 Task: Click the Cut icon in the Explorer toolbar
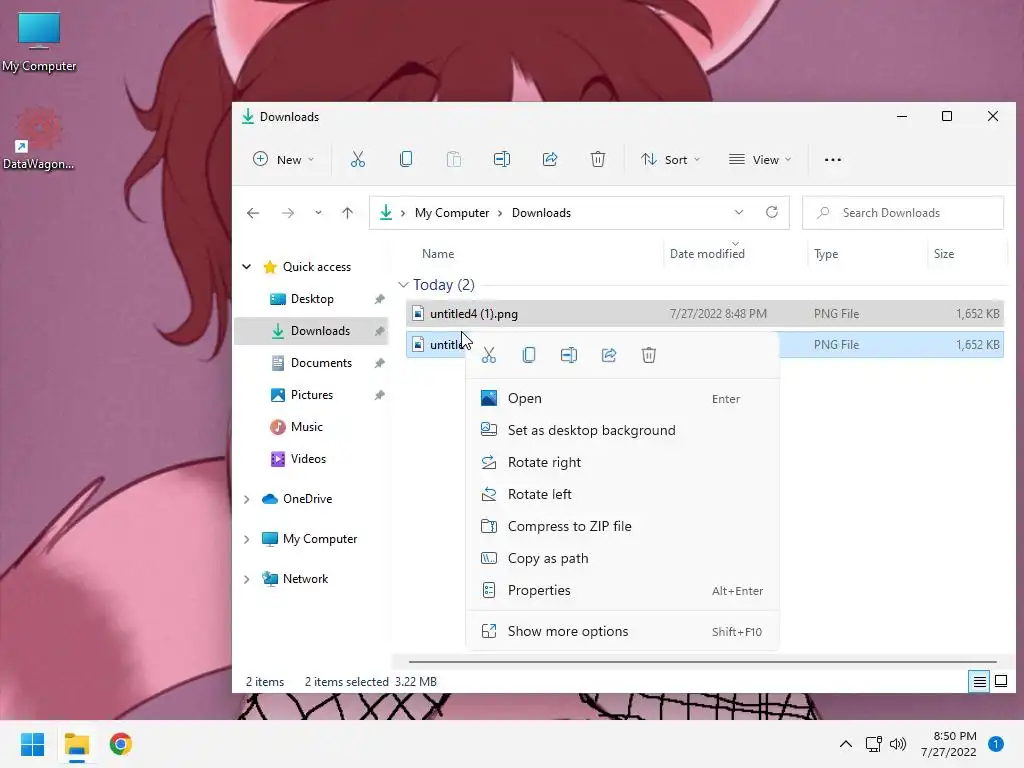(x=357, y=159)
